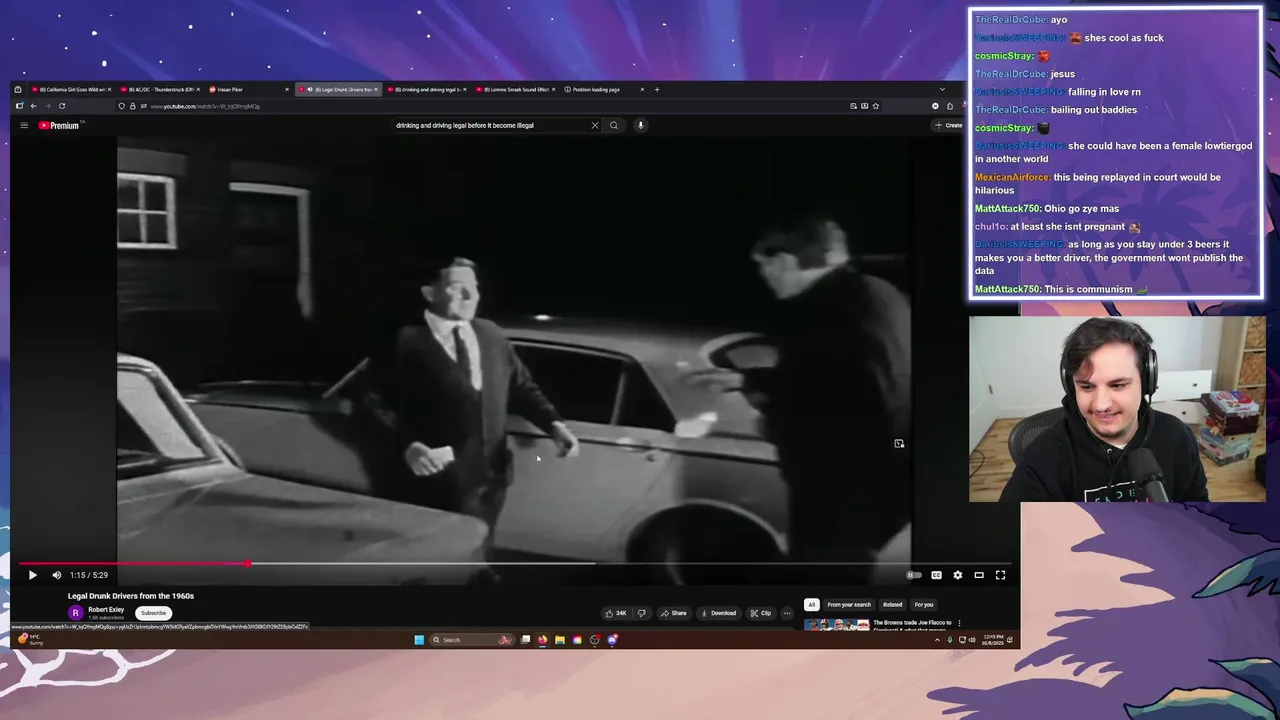Bookmark this page star icon
Screen dimensions: 1280x720
click(x=876, y=106)
